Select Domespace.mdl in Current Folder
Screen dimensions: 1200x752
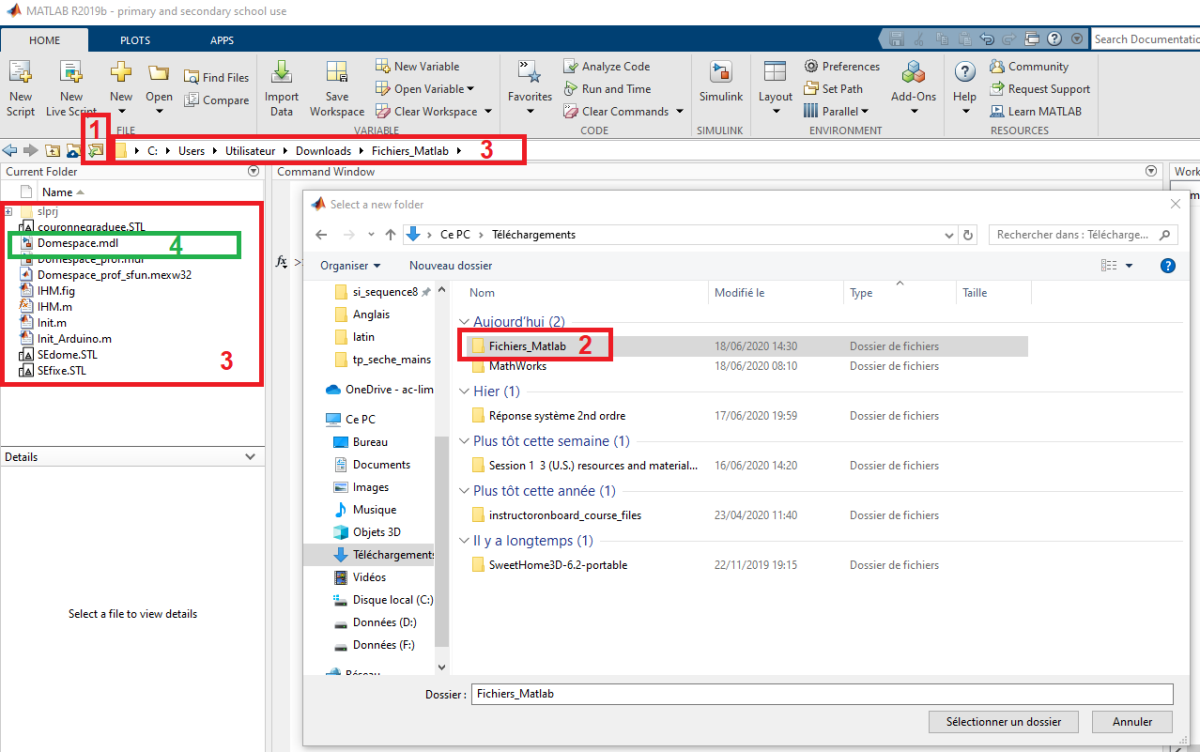pos(78,243)
